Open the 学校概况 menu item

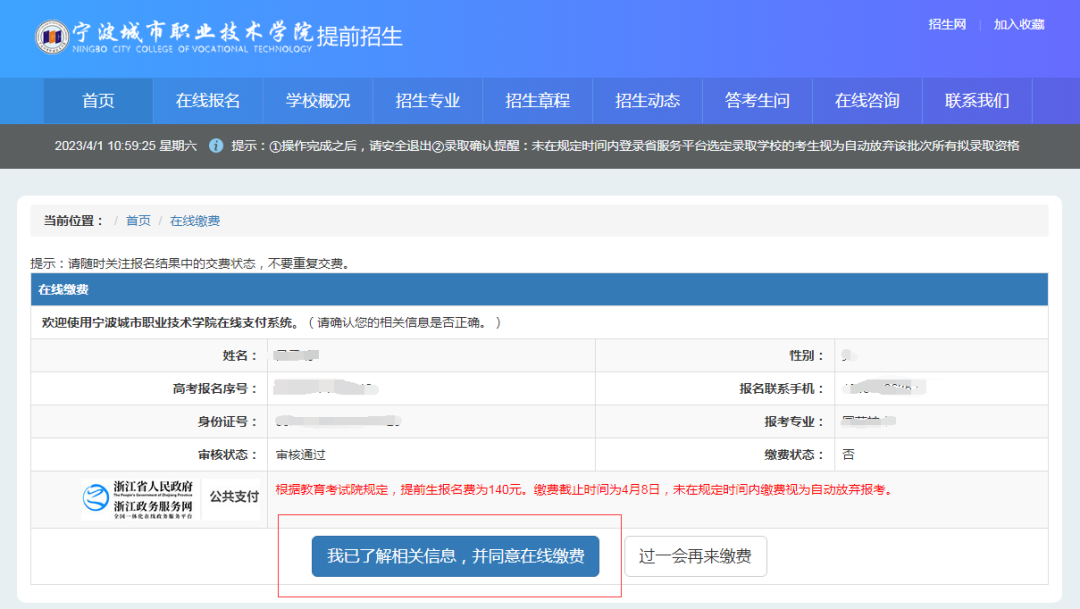click(318, 101)
